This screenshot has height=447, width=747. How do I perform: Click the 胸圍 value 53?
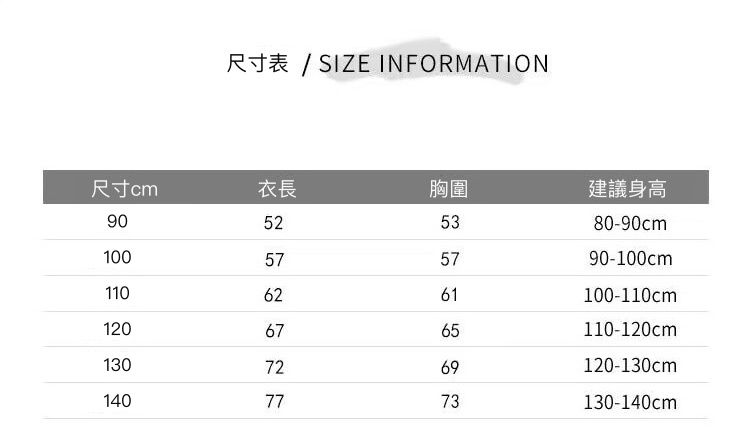point(450,223)
